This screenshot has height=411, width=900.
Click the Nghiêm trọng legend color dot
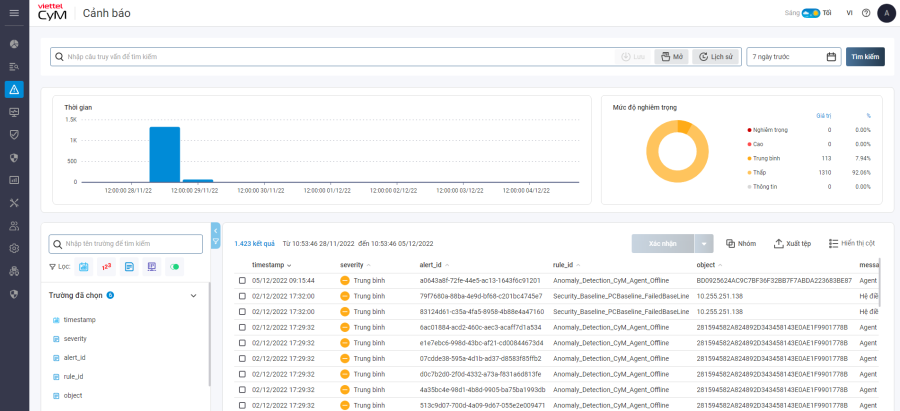coord(749,130)
